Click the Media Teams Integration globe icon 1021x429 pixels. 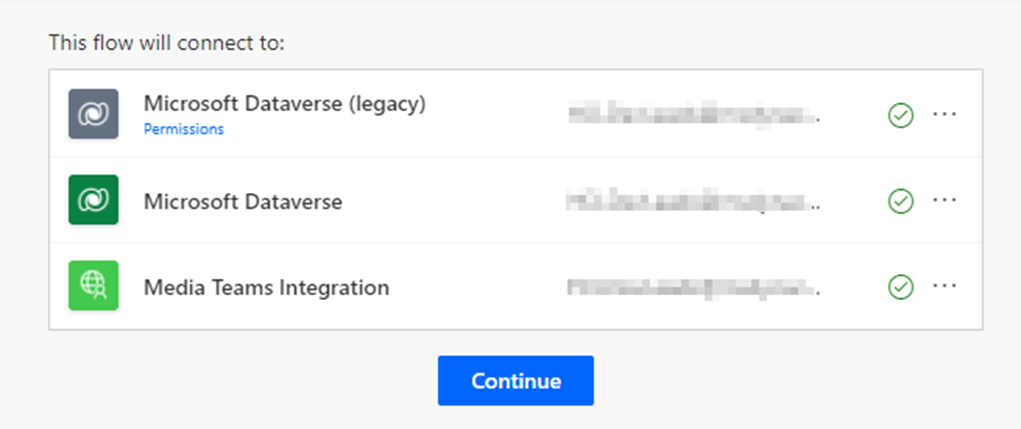(93, 286)
